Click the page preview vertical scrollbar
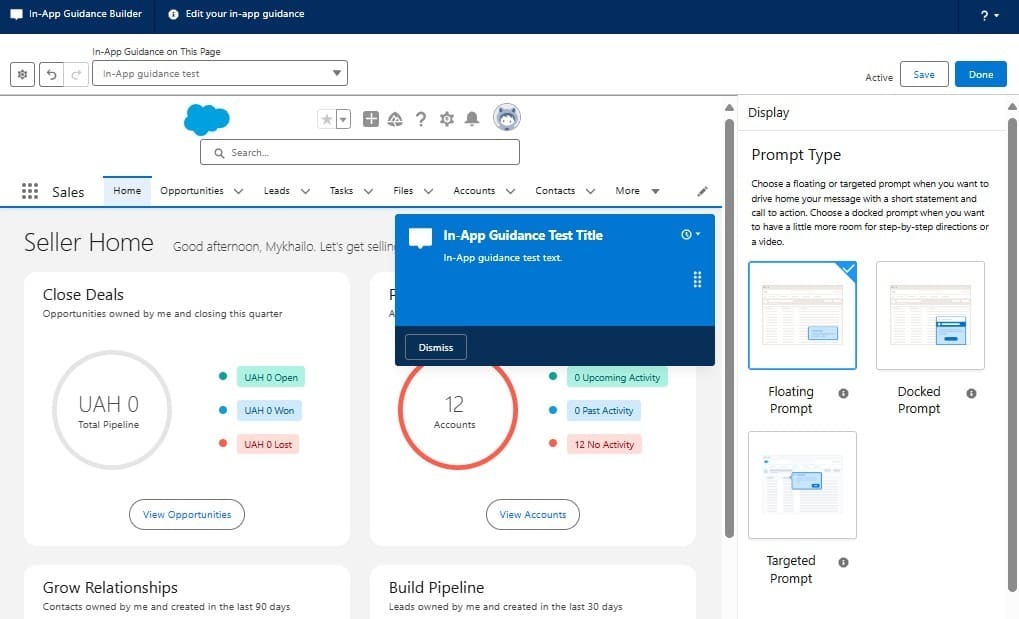1019x619 pixels. click(729, 328)
